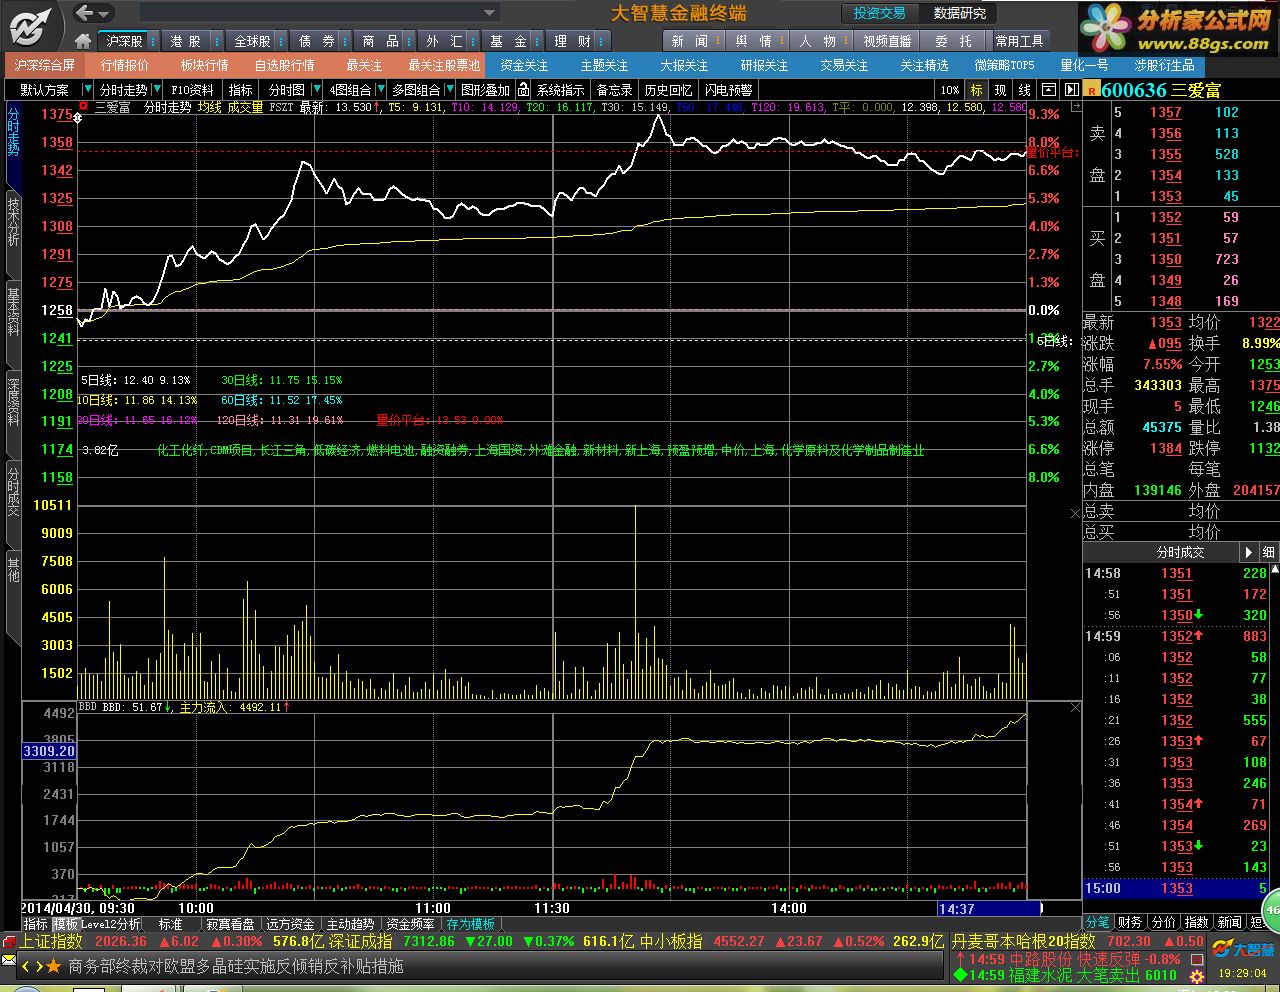The height and width of the screenshot is (992, 1280).
Task: Click the news headline 商务部终裁对欧盟多晶硅
Action: pos(236,966)
